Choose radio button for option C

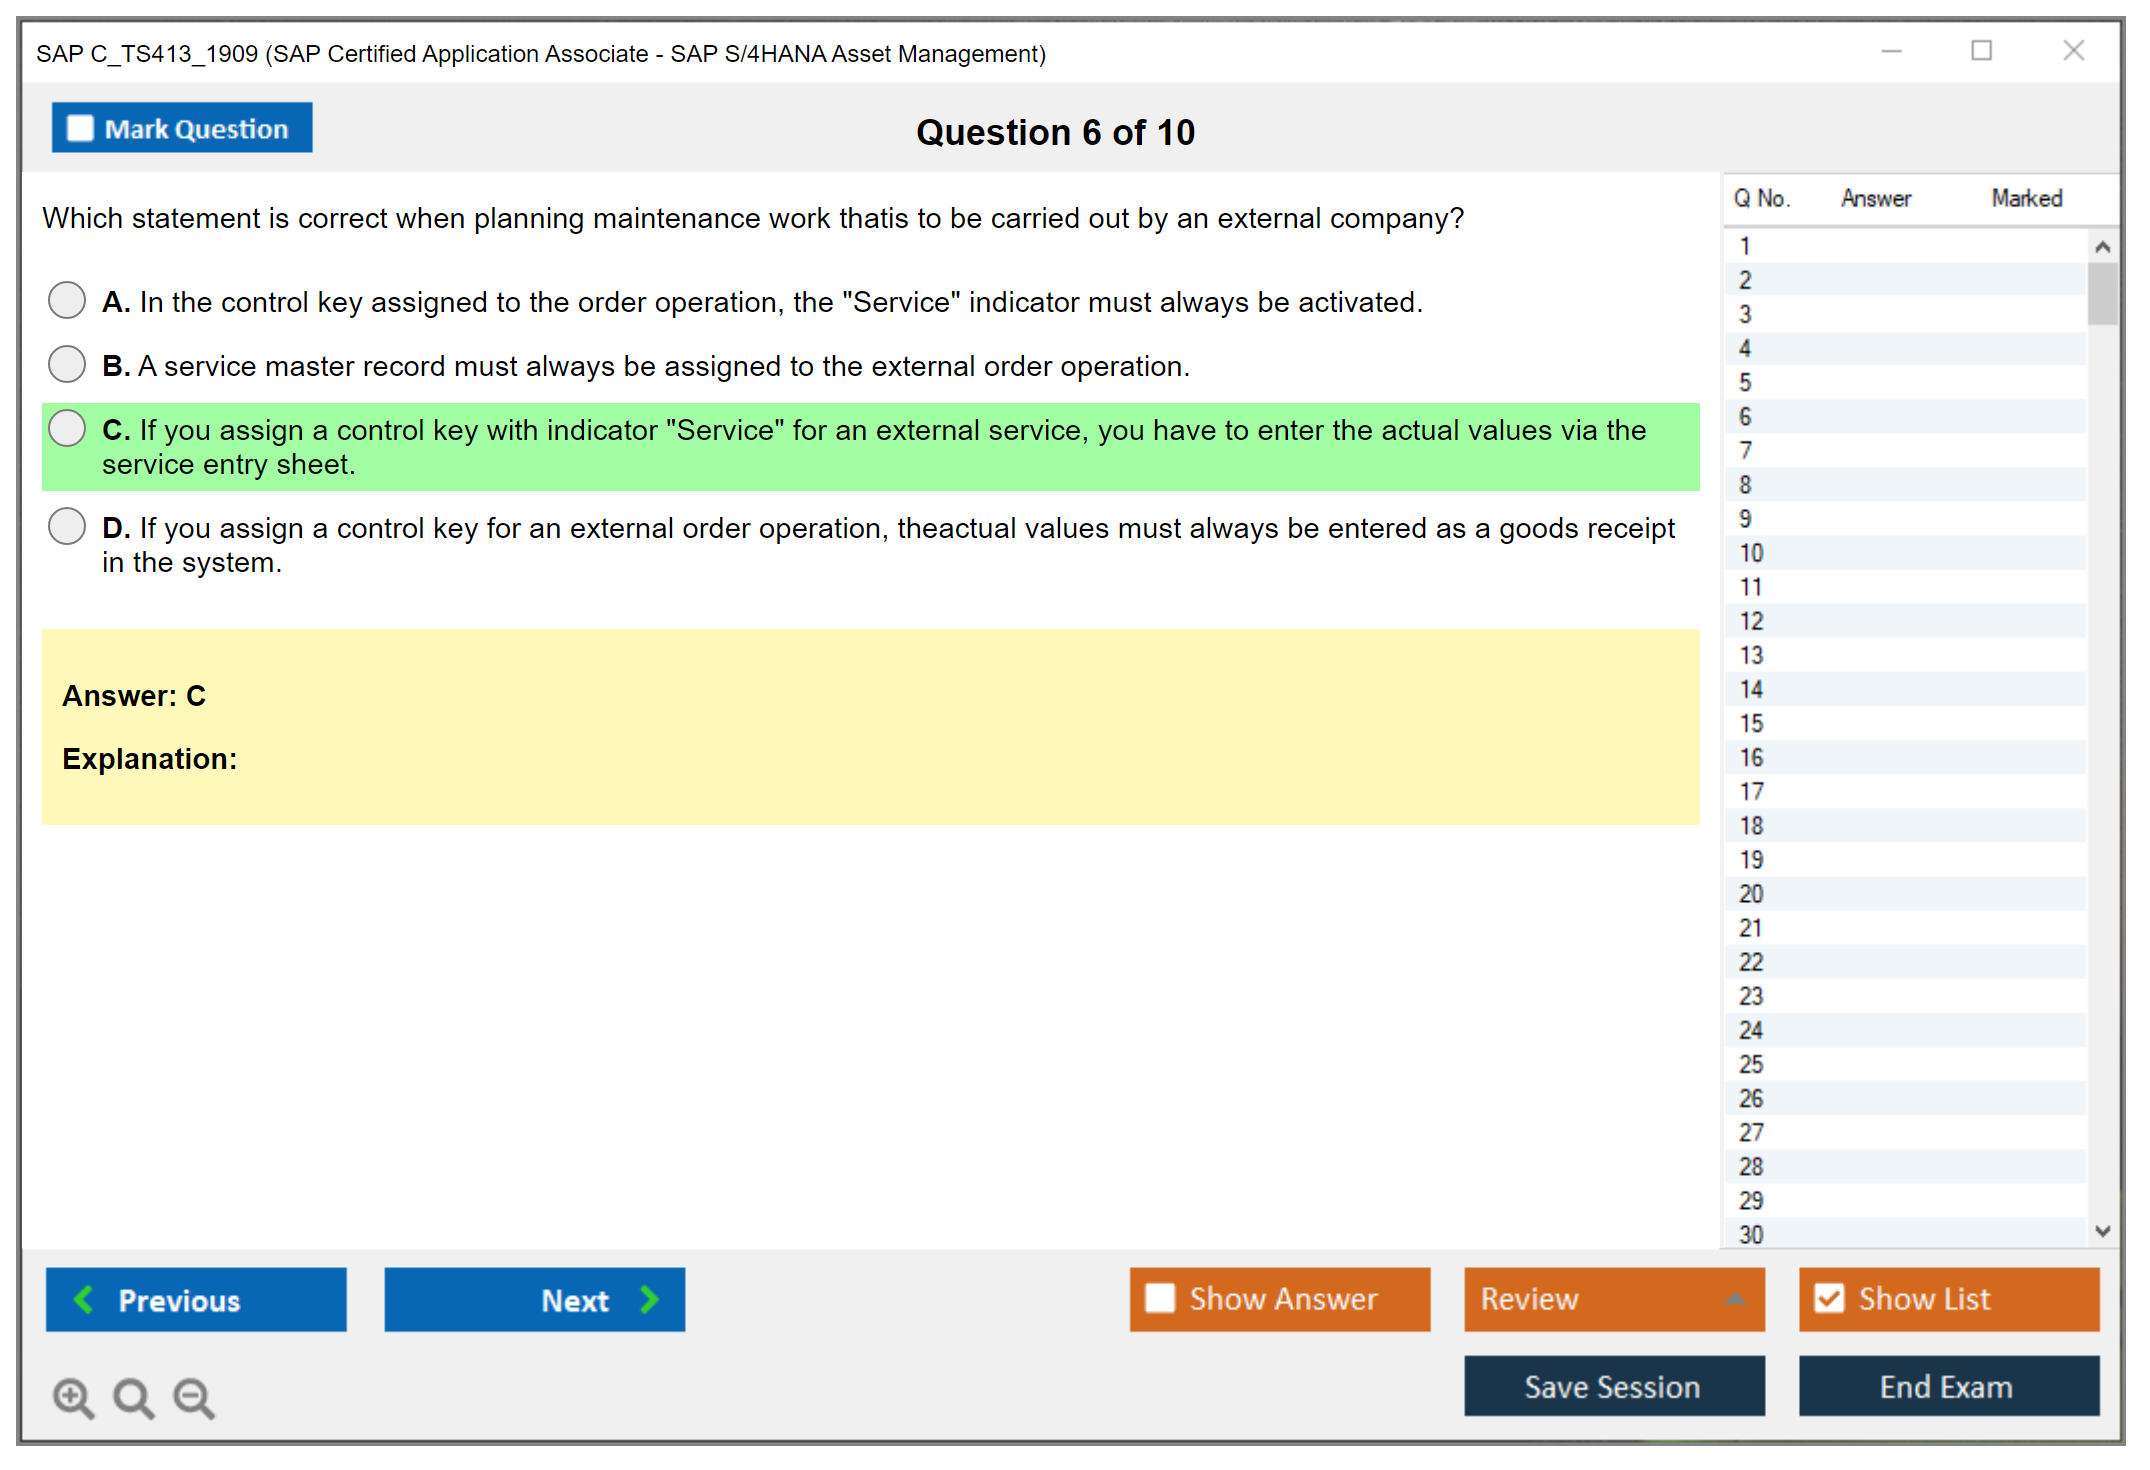click(x=67, y=428)
